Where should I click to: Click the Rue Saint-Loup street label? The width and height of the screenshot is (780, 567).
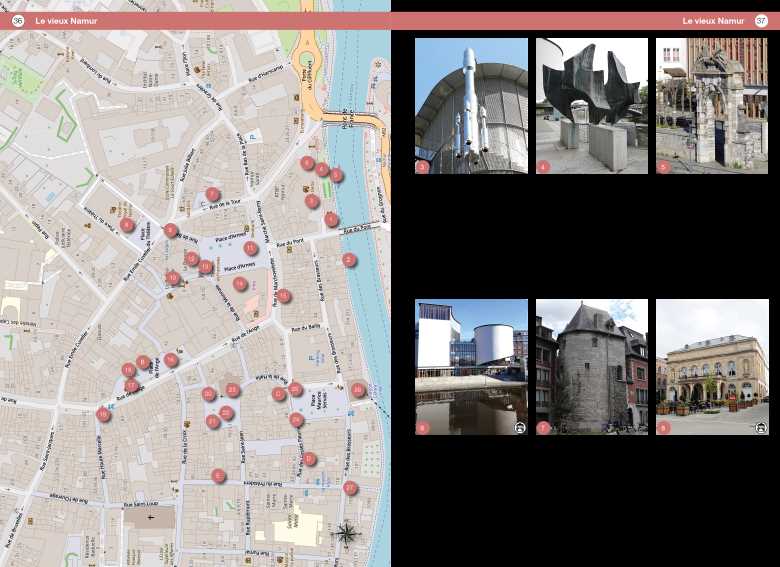click(141, 504)
